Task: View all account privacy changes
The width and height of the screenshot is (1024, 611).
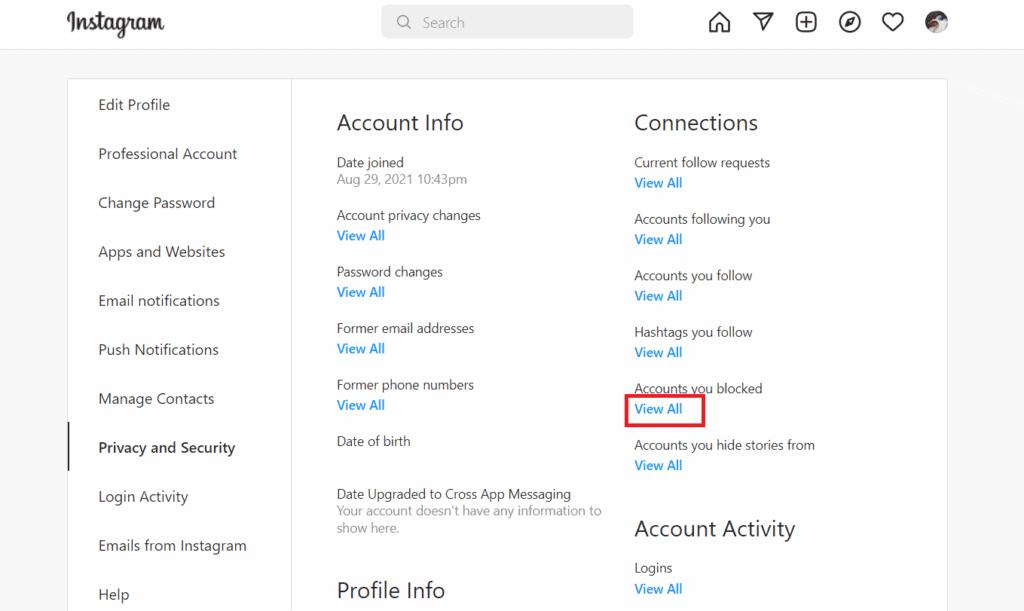Action: coord(360,236)
